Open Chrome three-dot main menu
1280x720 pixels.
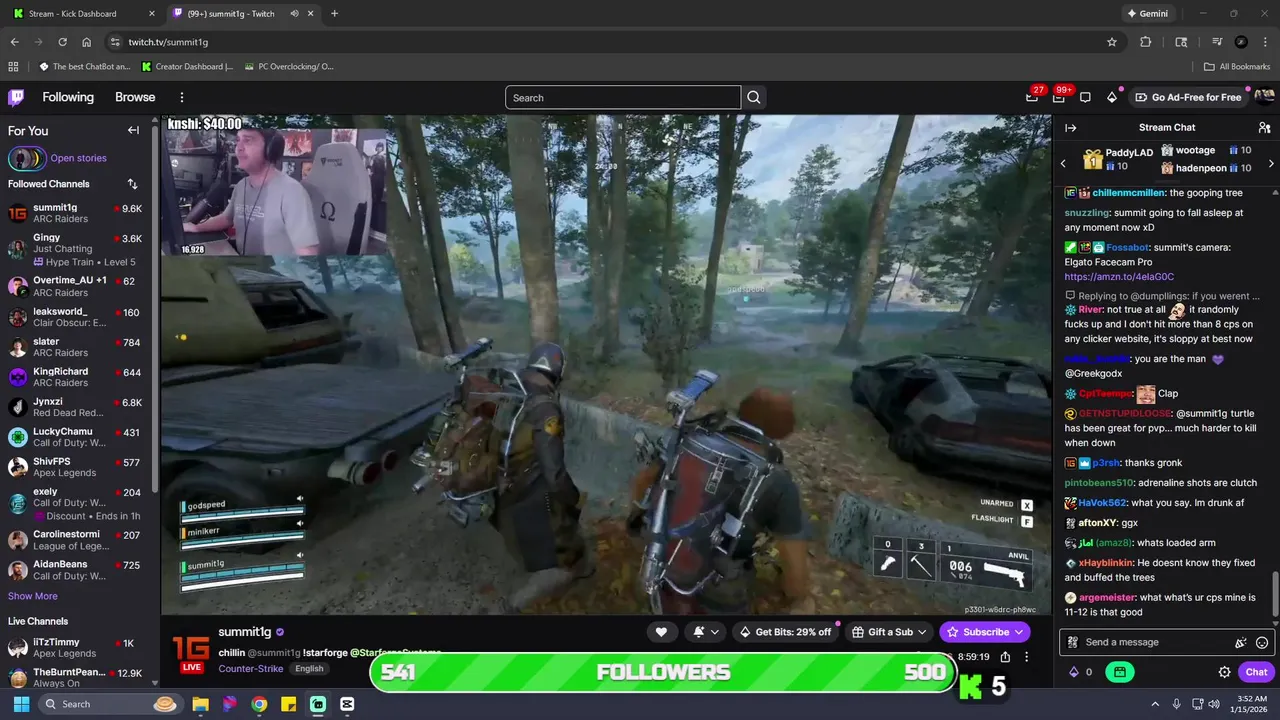click(1264, 42)
